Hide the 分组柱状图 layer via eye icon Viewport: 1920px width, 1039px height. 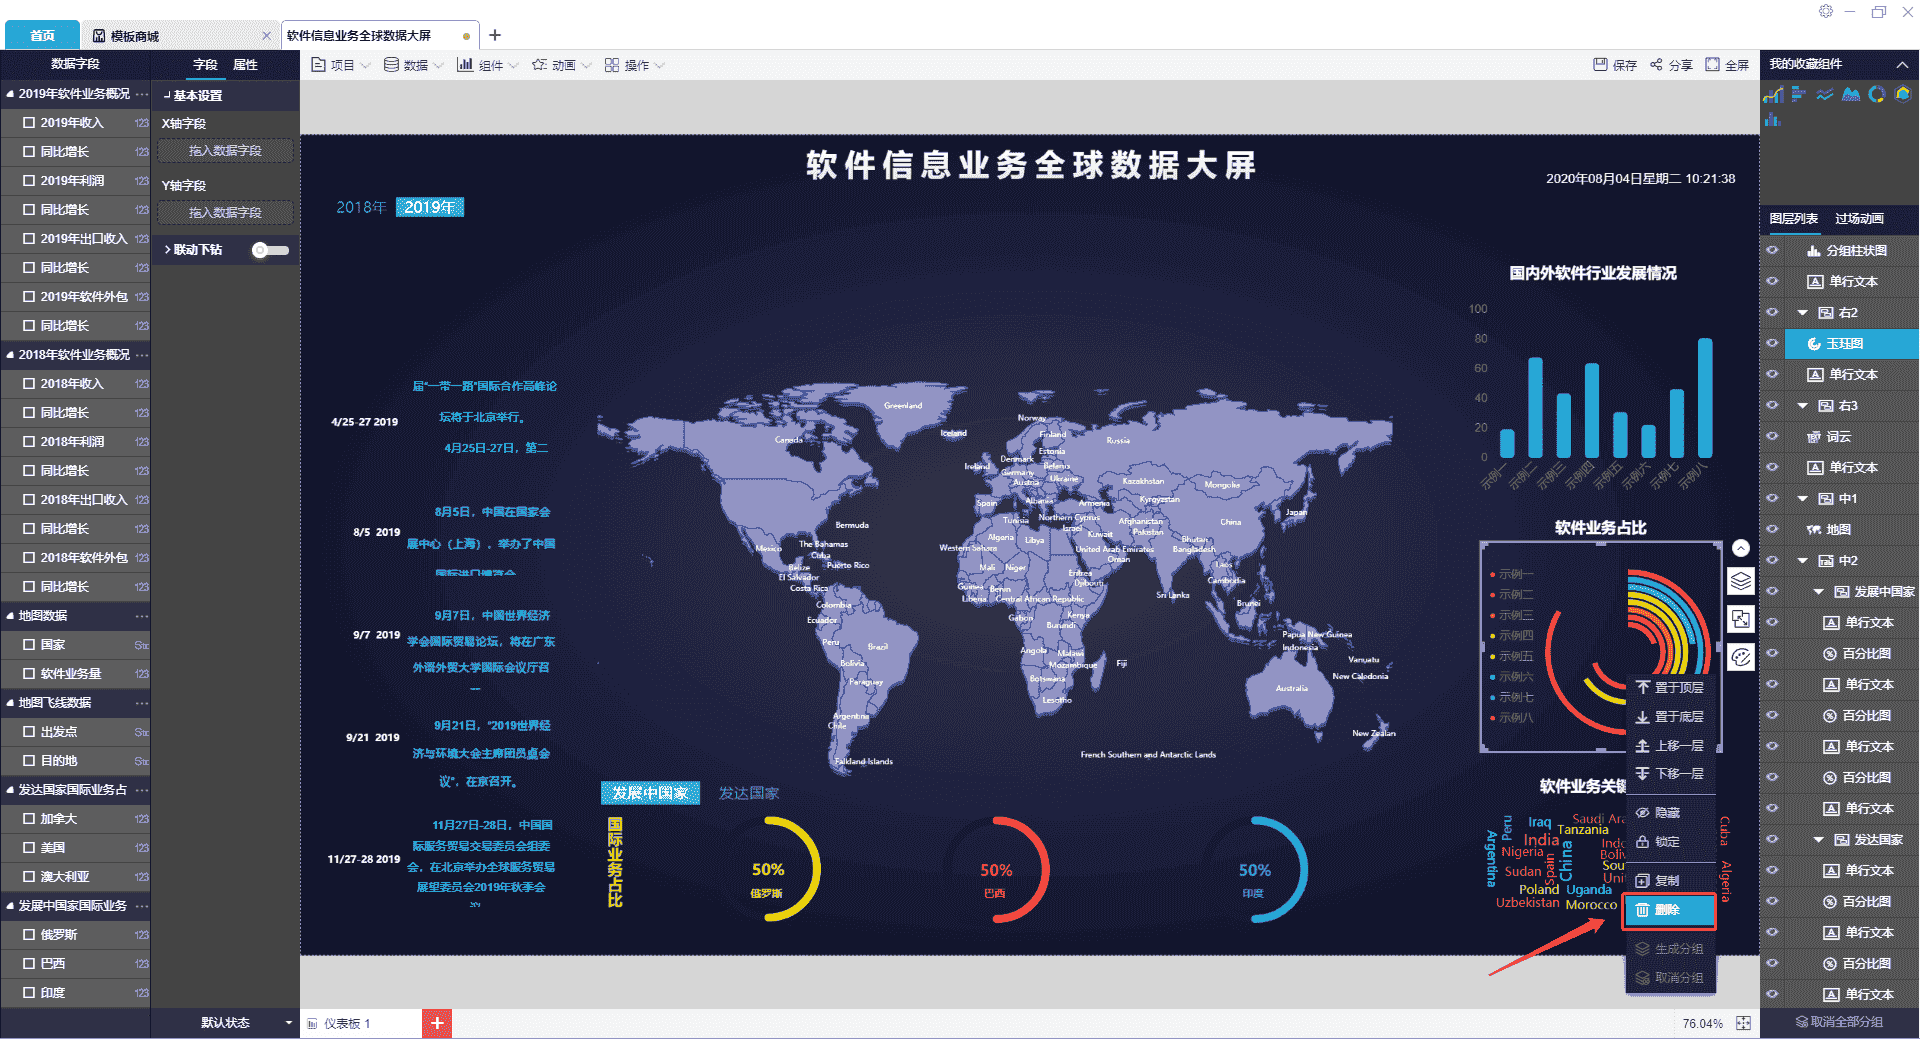[1772, 251]
